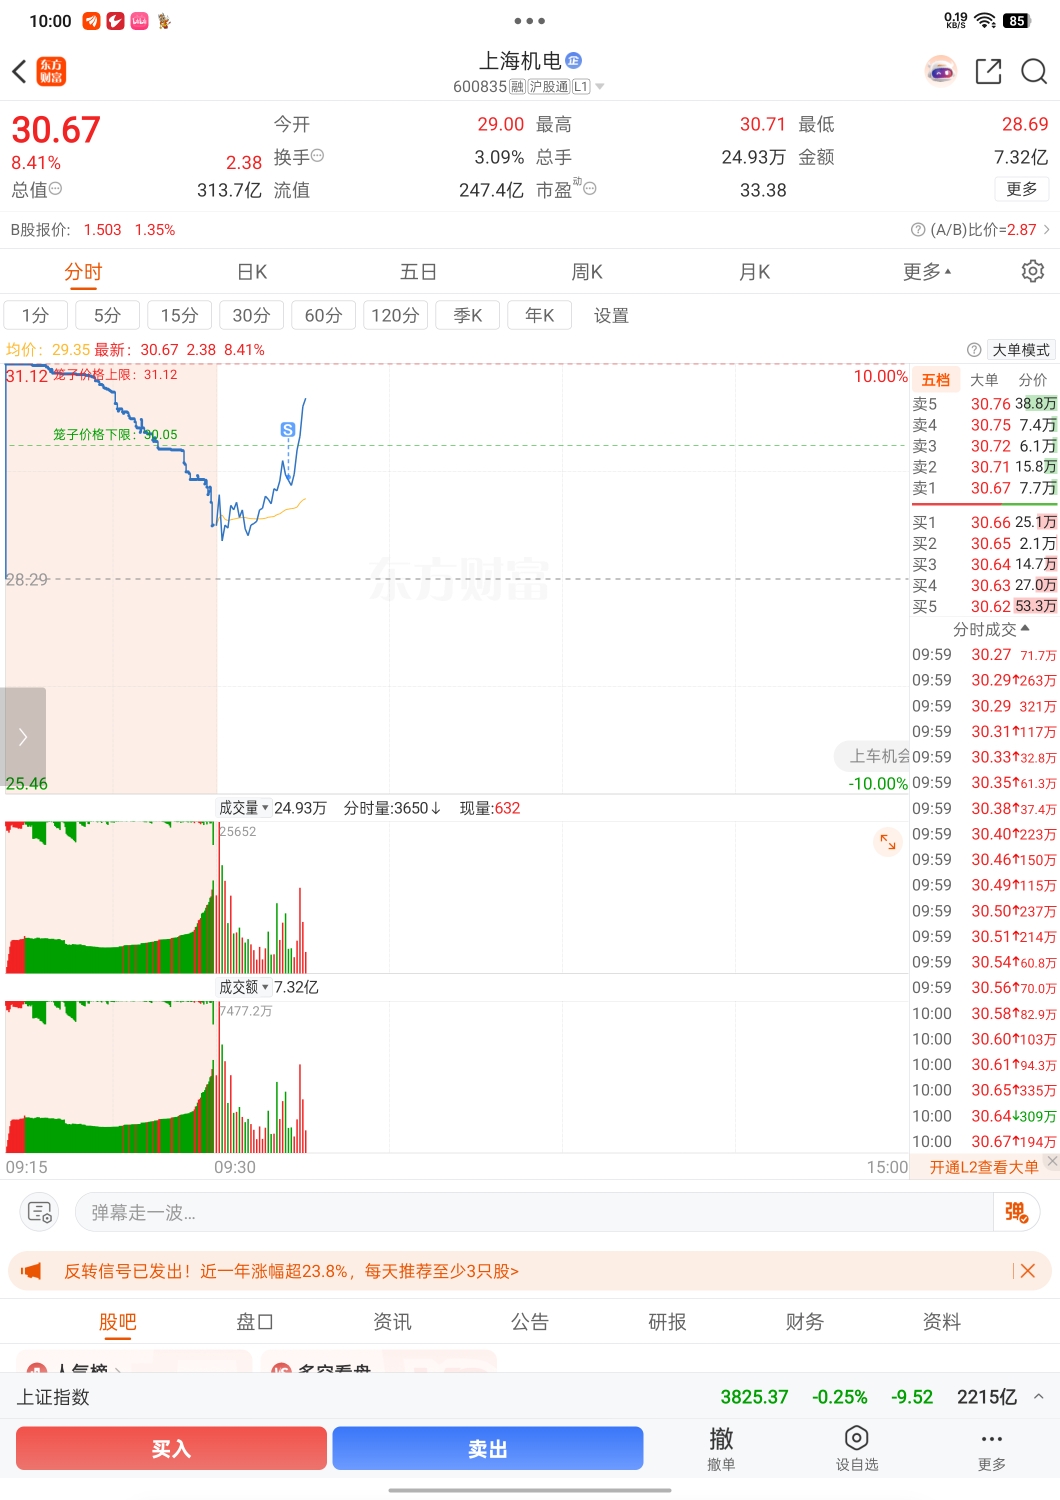Viewport: 1060px width, 1500px height.
Task: Tap 设自选 to add to watchlist
Action: (x=857, y=1448)
